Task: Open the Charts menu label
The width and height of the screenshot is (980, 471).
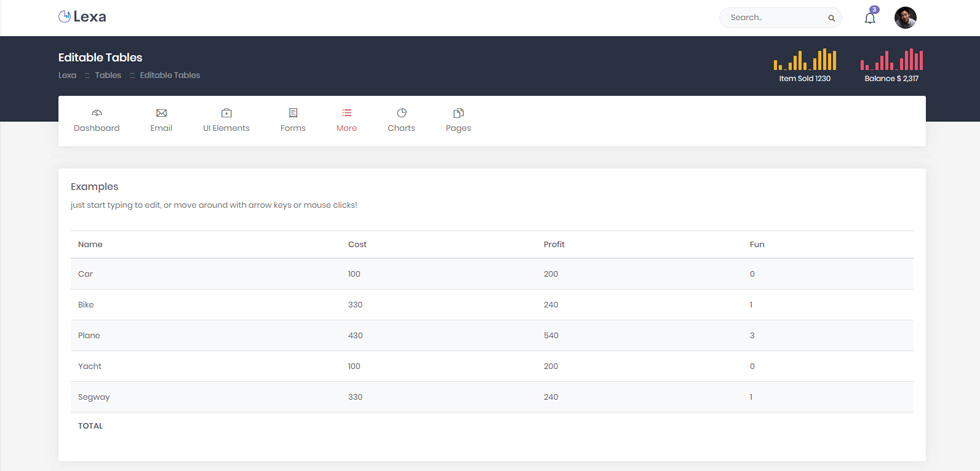Action: (x=401, y=128)
